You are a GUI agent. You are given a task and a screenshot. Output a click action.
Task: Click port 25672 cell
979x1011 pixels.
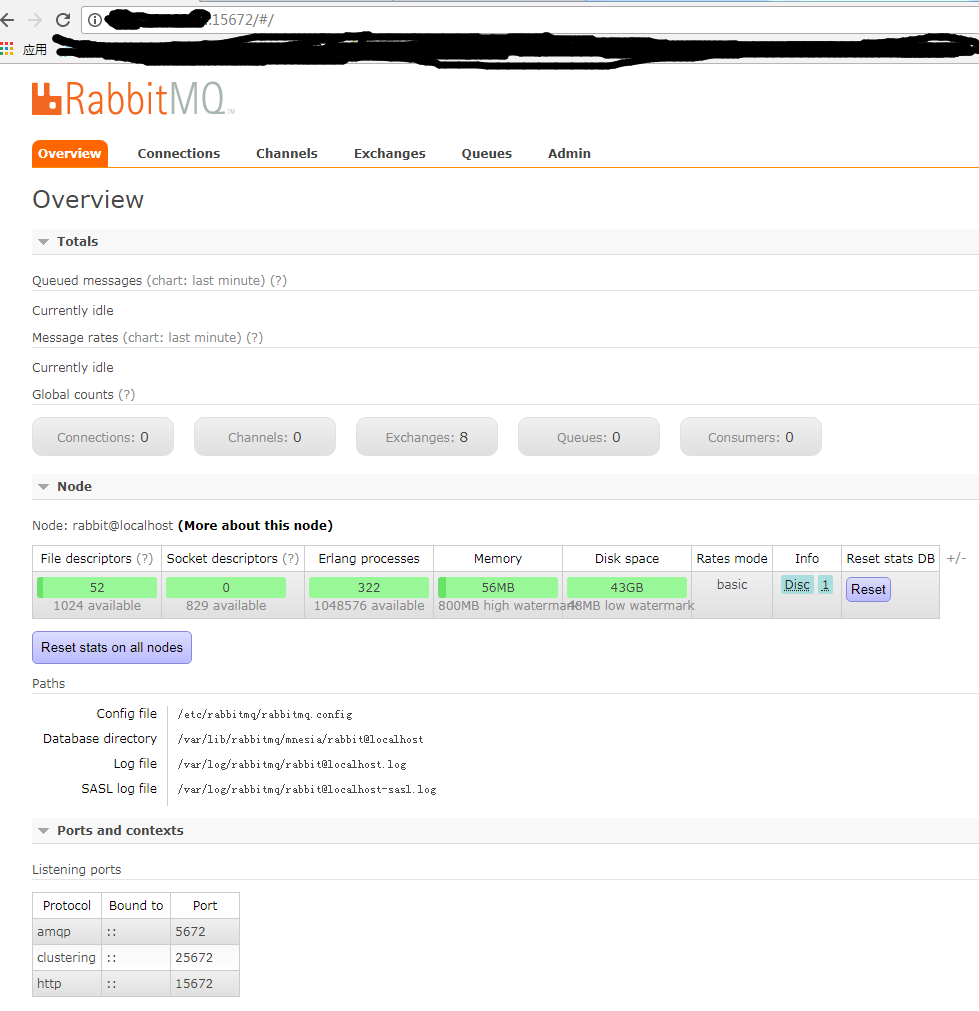click(x=205, y=957)
